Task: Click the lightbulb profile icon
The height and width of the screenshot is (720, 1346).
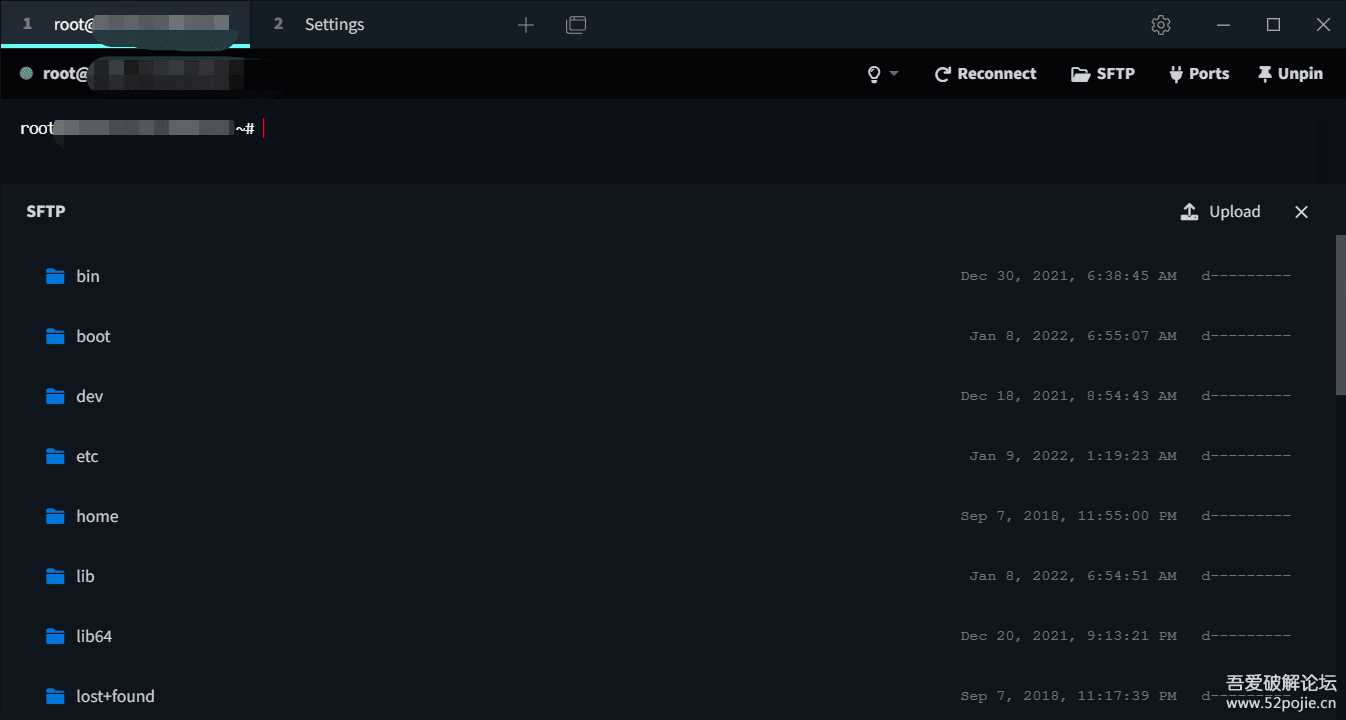Action: point(874,74)
